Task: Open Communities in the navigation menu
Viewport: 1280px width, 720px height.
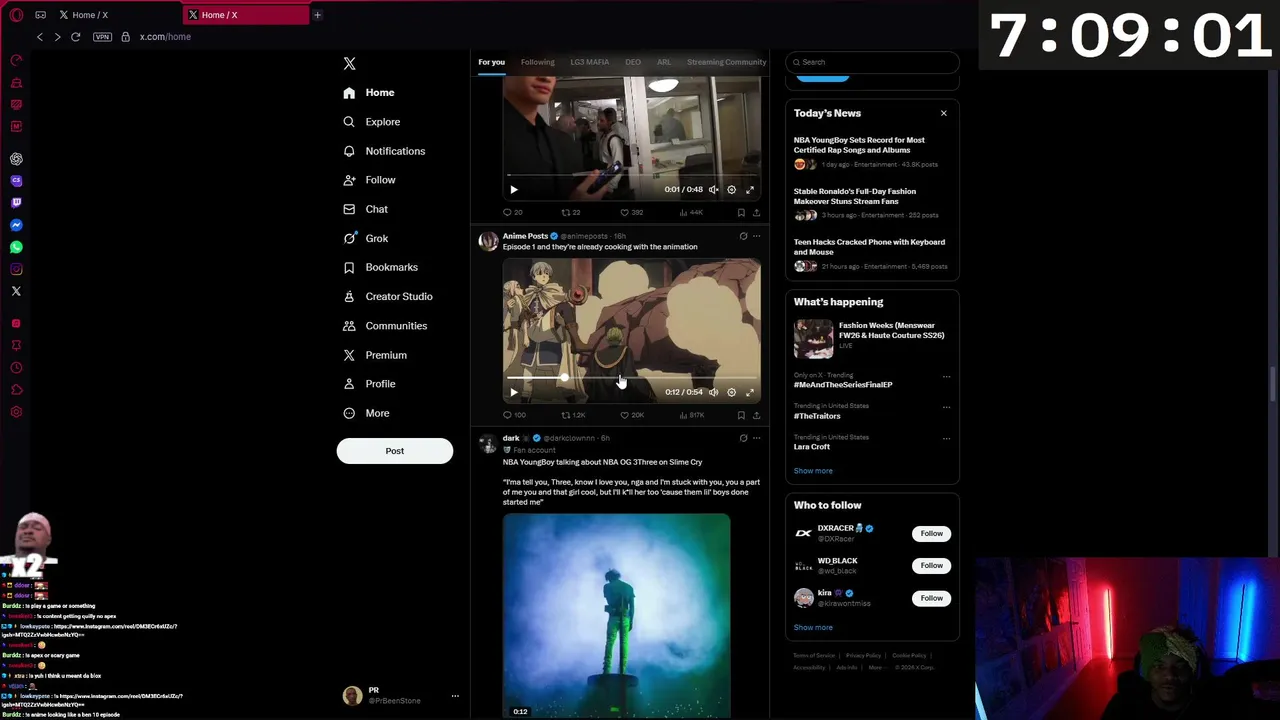Action: click(385, 326)
